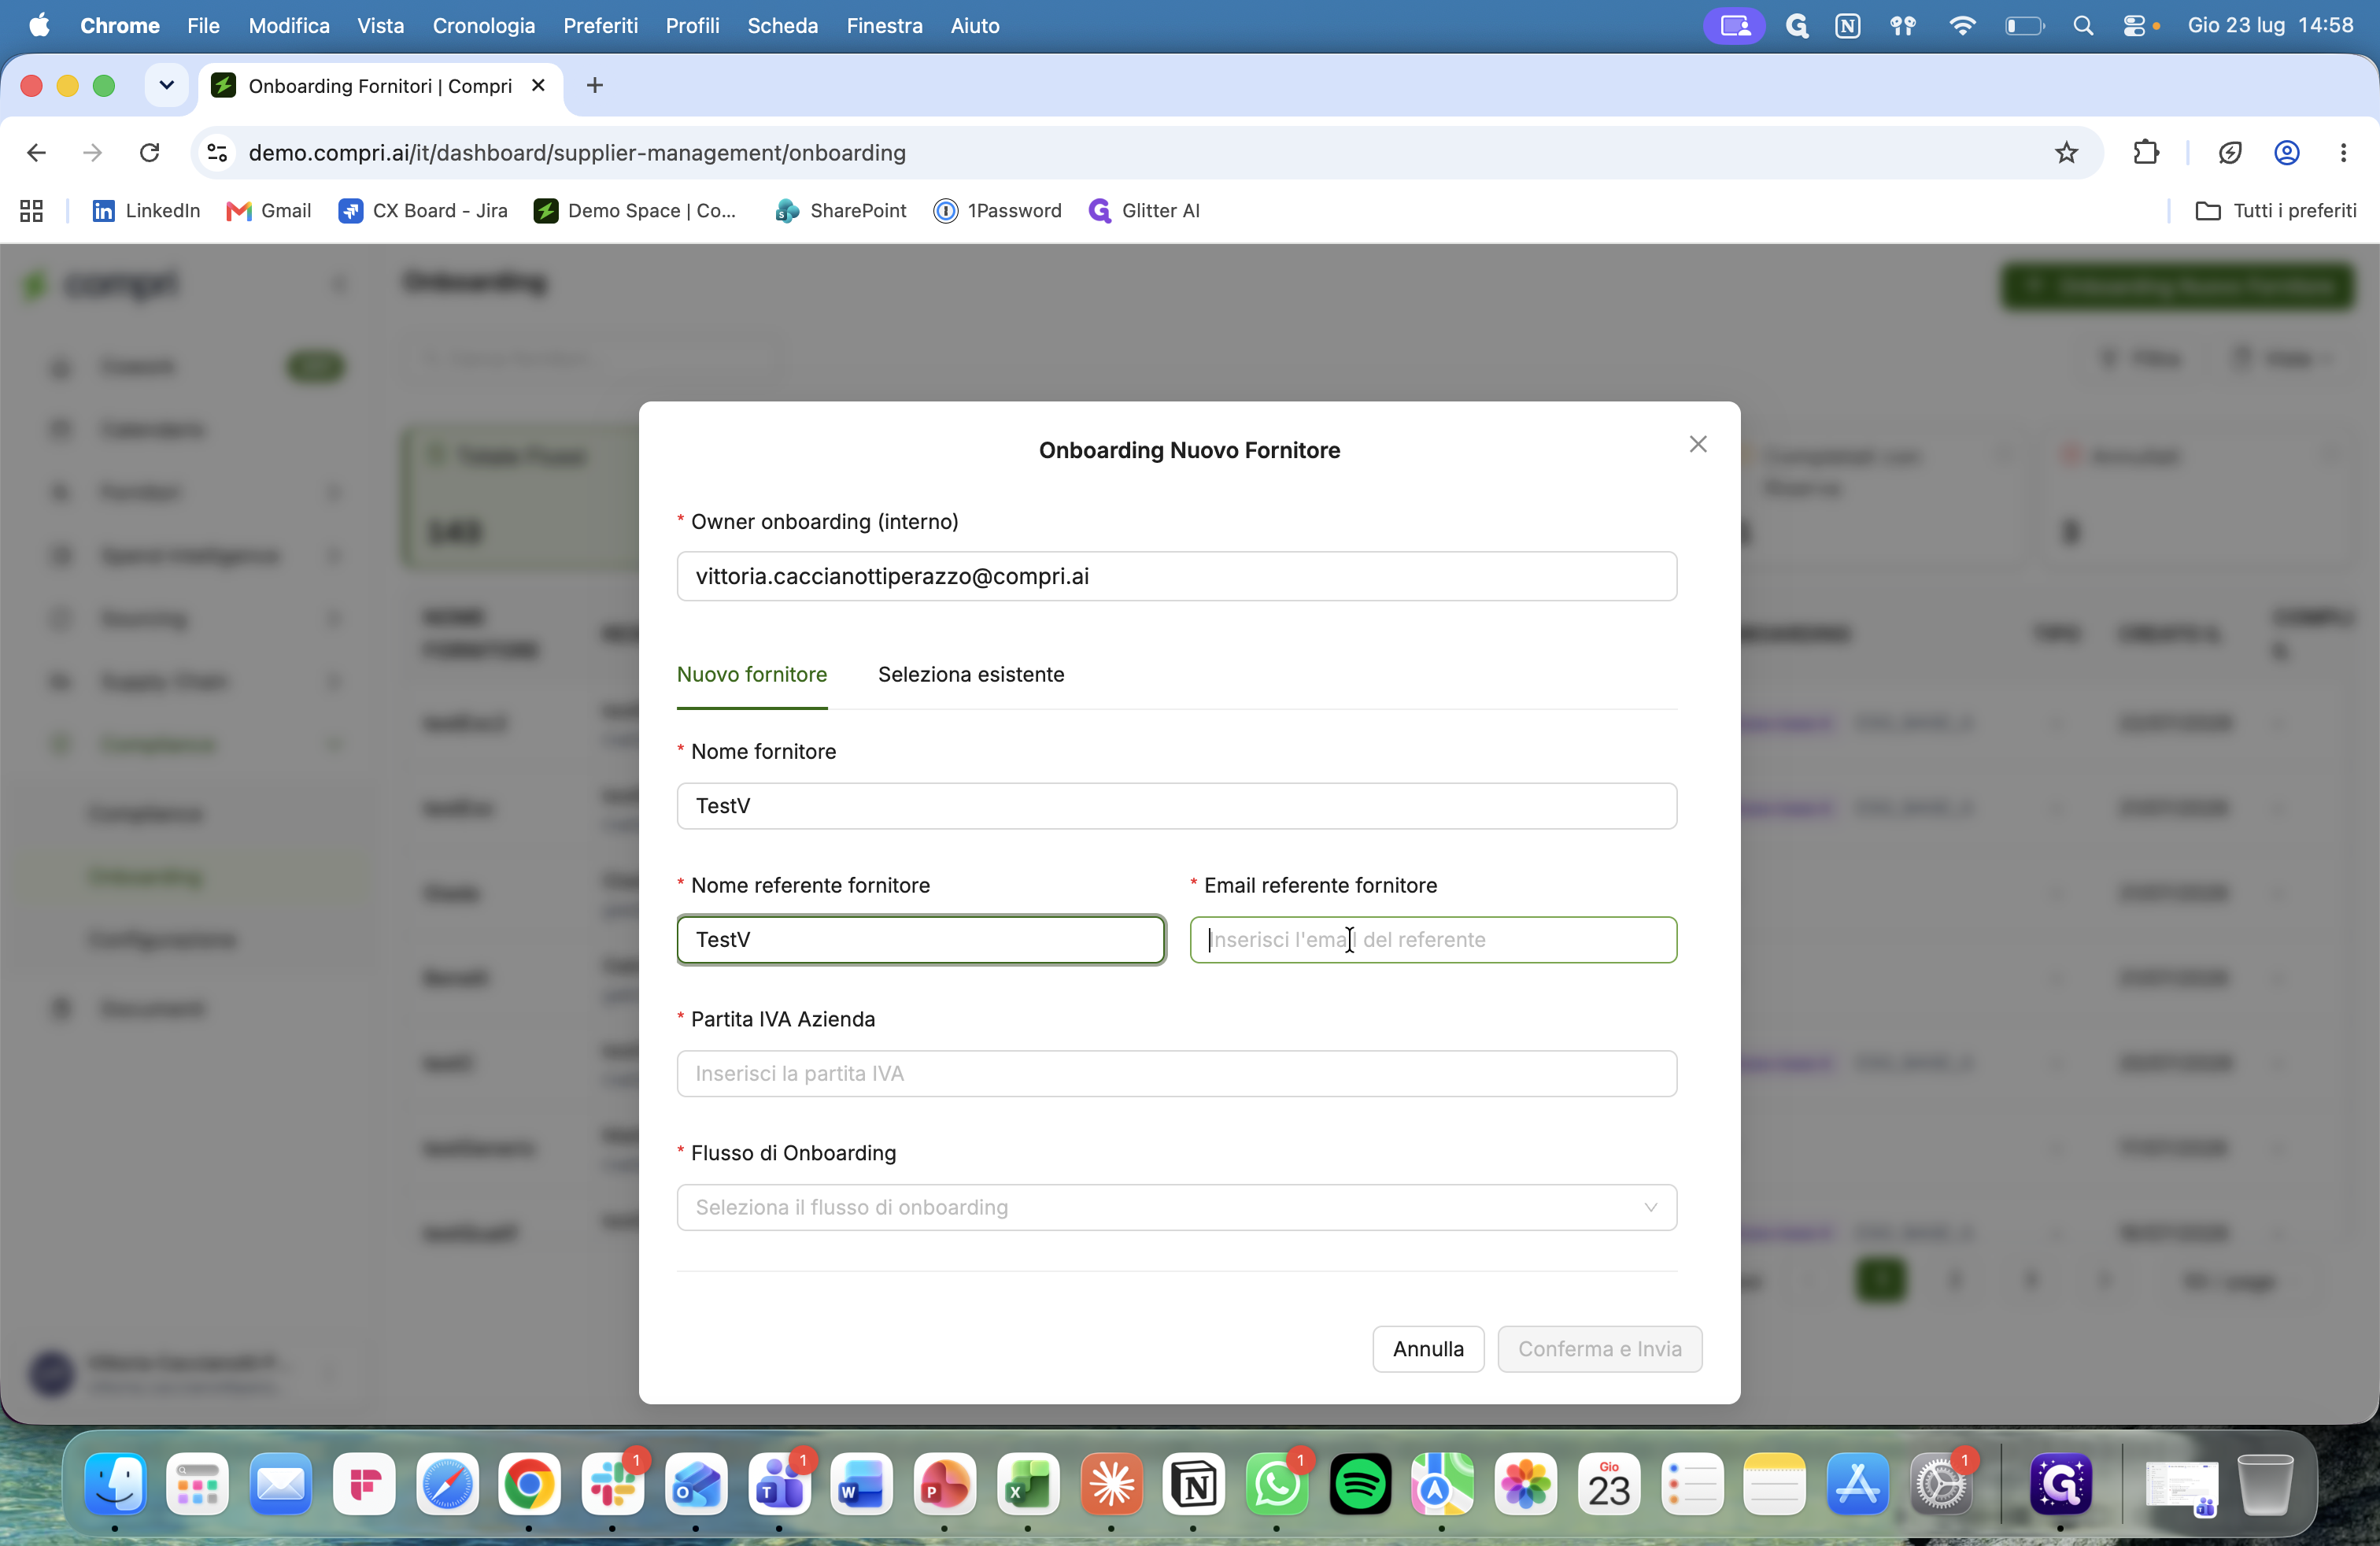Click the Annulla button
Screen dimensions: 2380x1546
[x=1427, y=1349]
